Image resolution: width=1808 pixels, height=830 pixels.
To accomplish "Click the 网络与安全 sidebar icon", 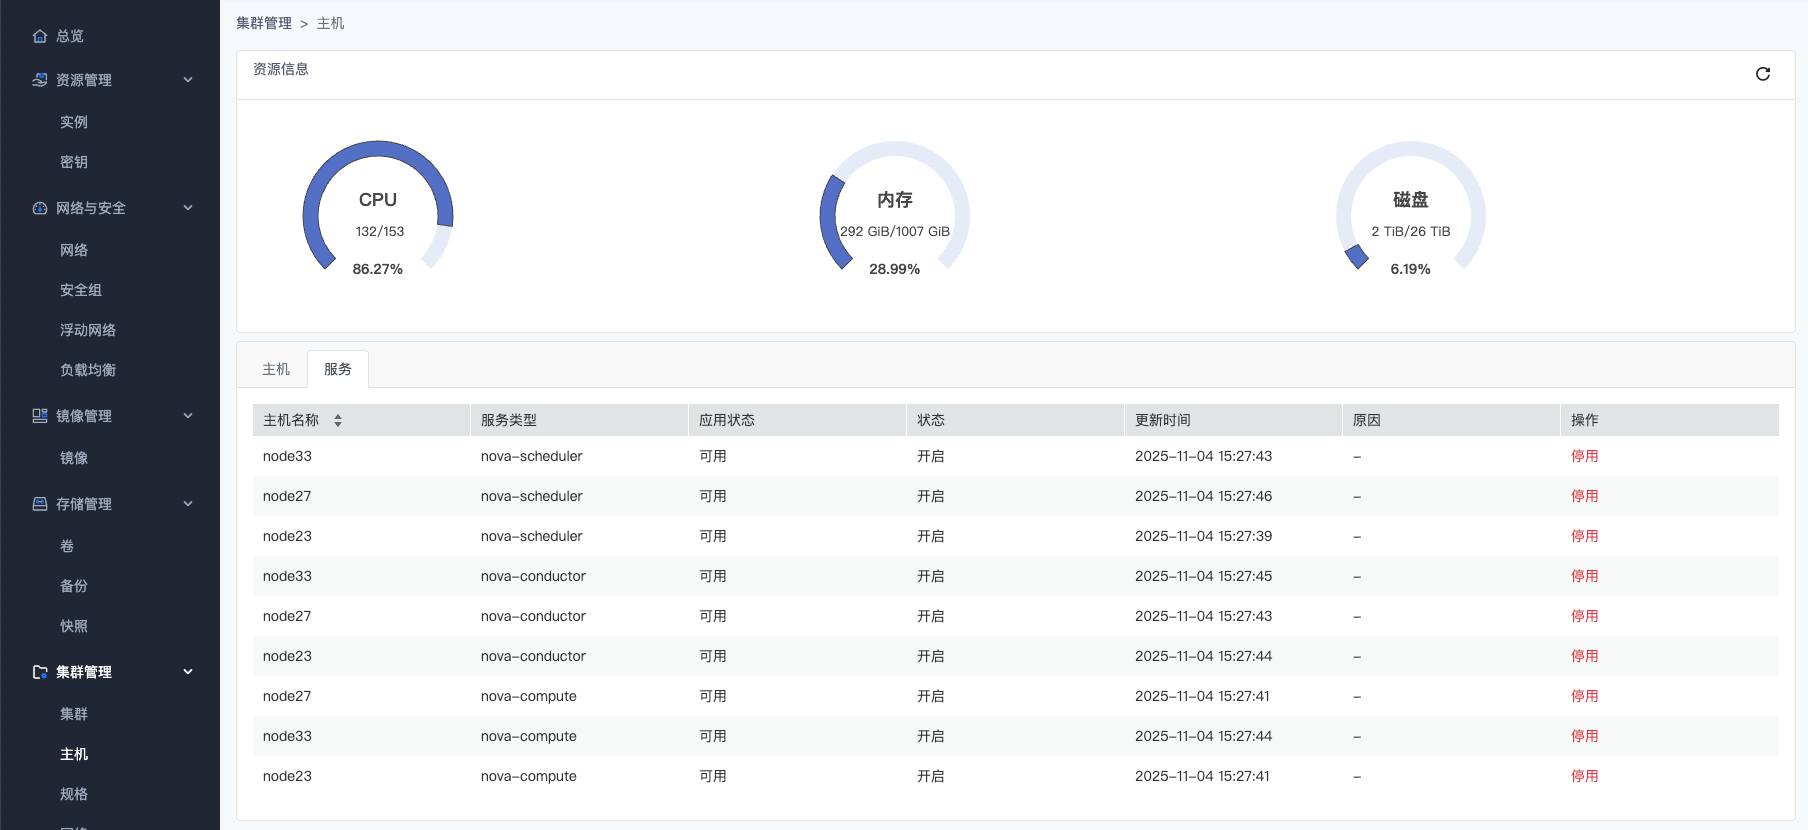I will (40, 208).
